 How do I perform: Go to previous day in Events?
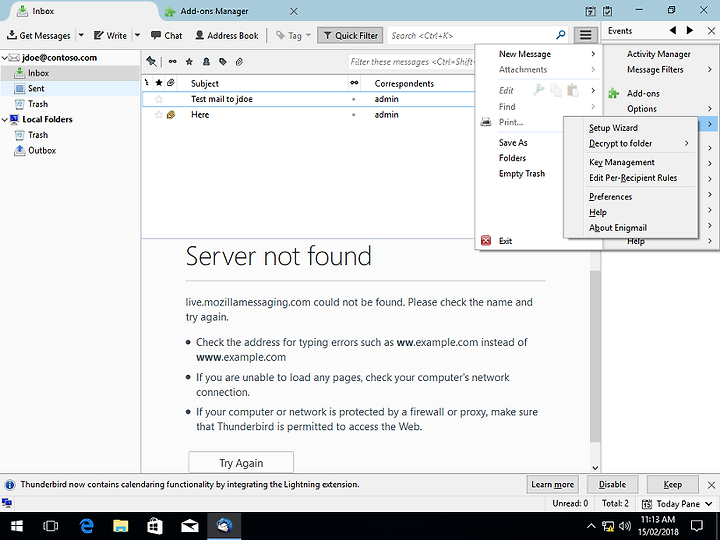coord(673,30)
